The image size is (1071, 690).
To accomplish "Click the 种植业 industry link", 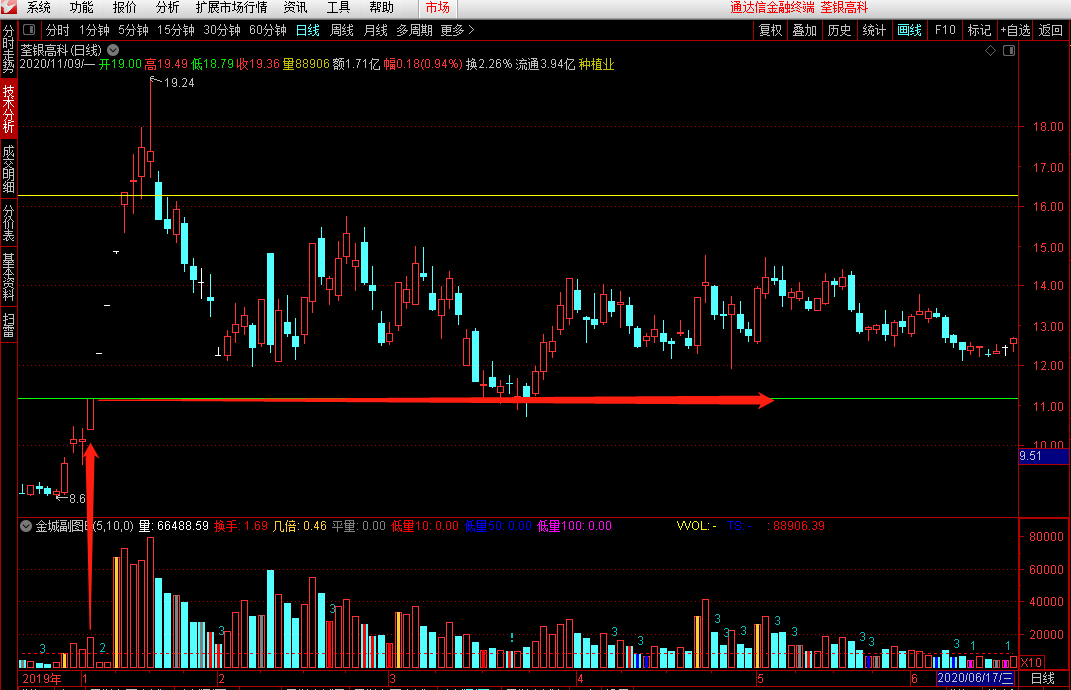I will [x=596, y=64].
